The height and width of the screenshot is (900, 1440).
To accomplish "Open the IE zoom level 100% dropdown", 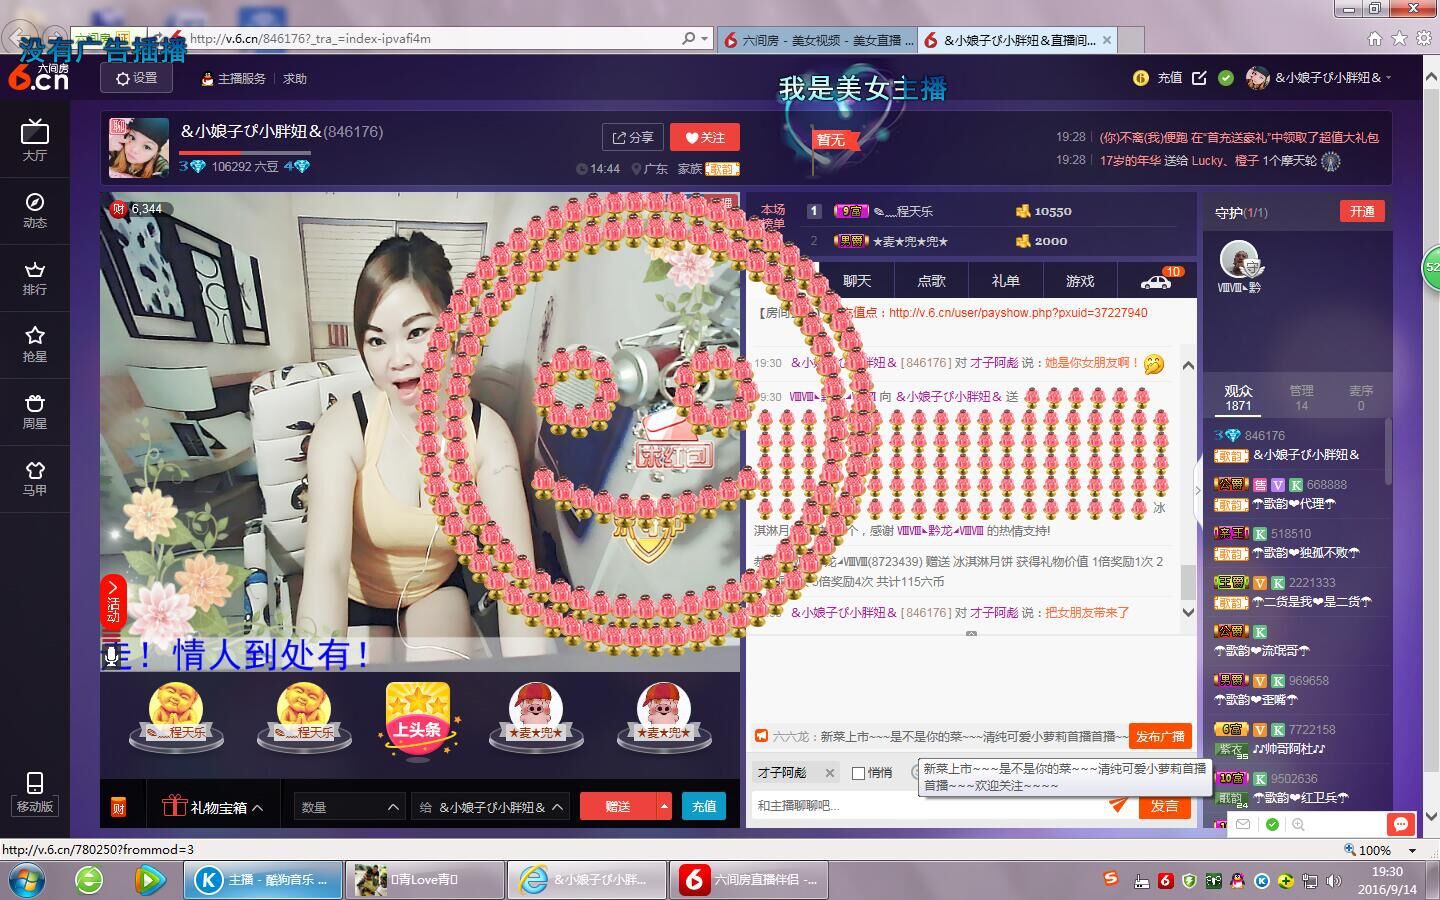I will tap(1413, 850).
